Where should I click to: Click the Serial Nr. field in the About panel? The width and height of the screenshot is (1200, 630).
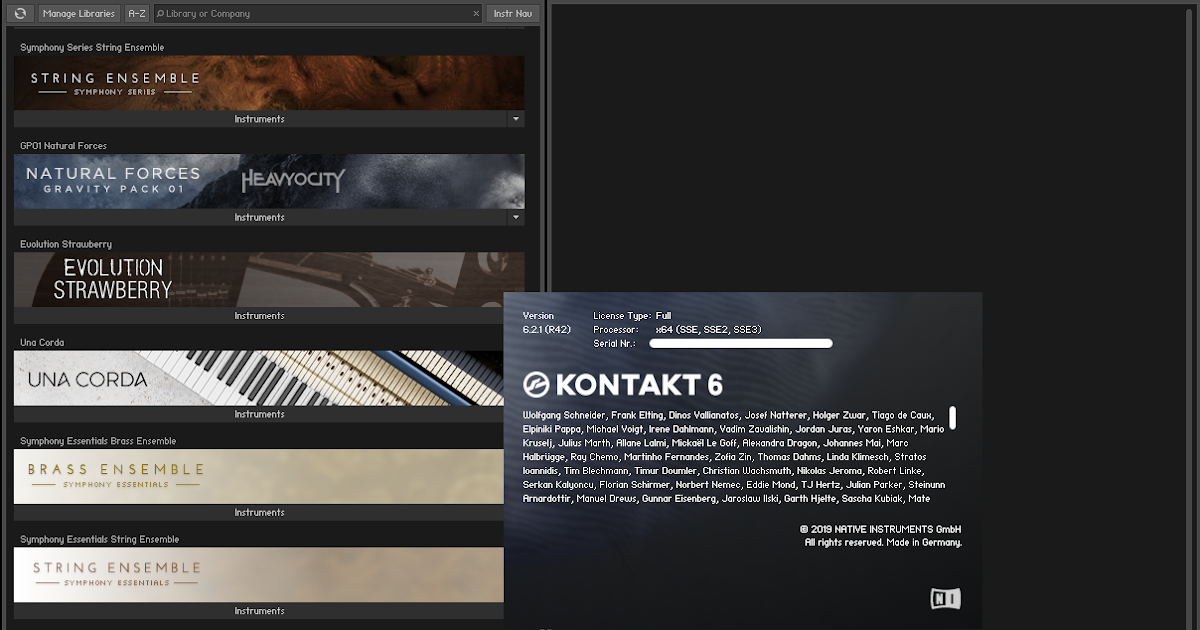point(740,342)
